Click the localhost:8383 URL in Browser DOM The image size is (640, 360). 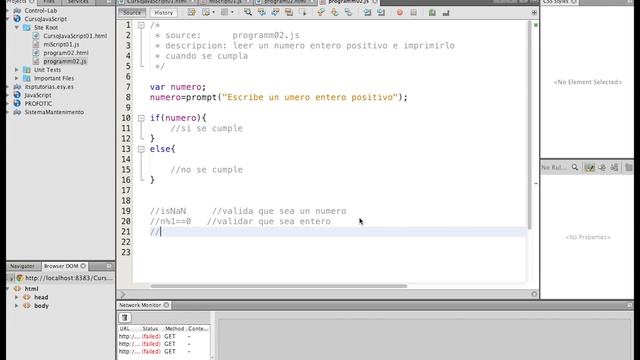(69, 278)
